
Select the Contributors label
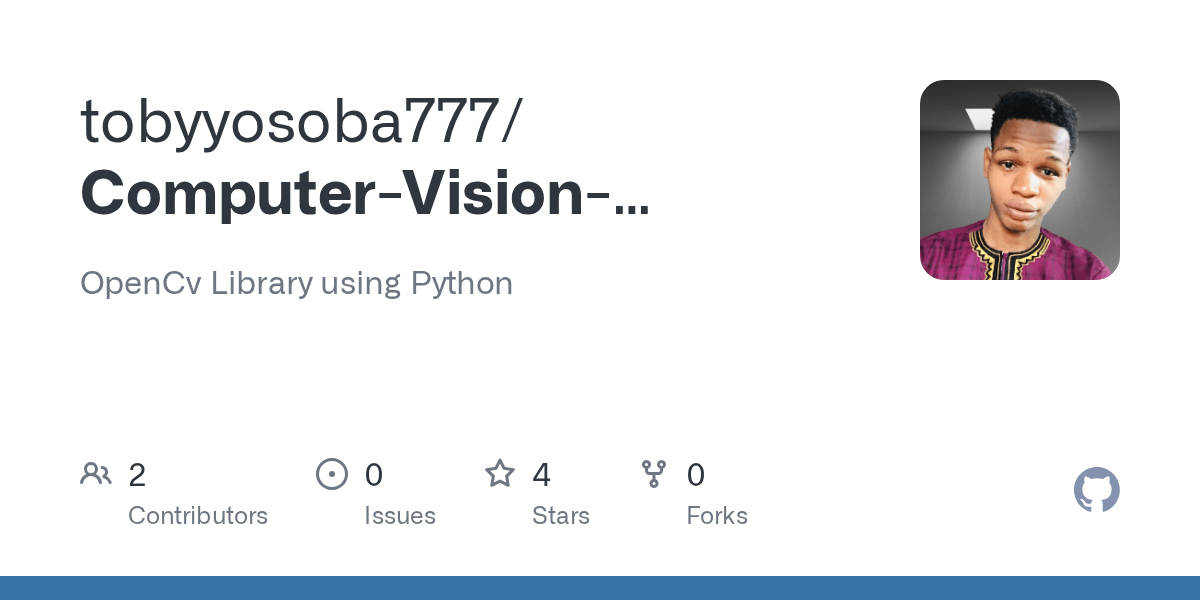pos(198,516)
